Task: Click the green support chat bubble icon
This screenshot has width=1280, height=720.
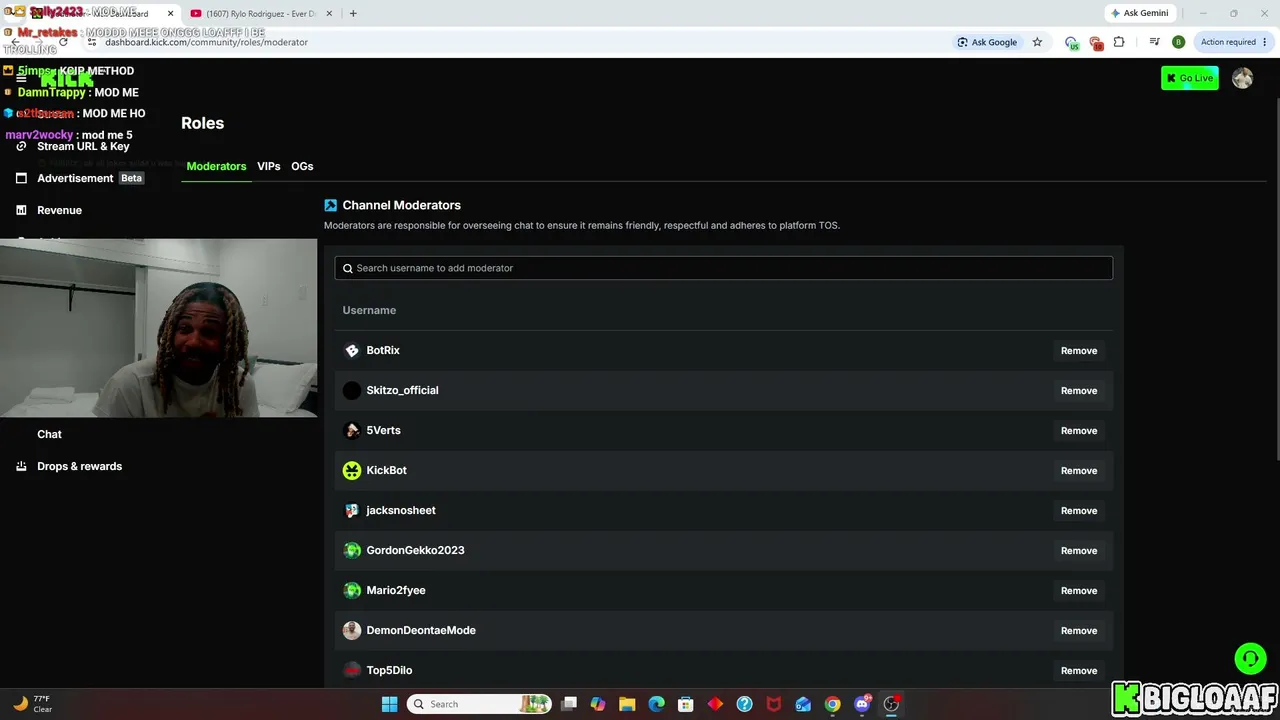Action: point(1250,658)
